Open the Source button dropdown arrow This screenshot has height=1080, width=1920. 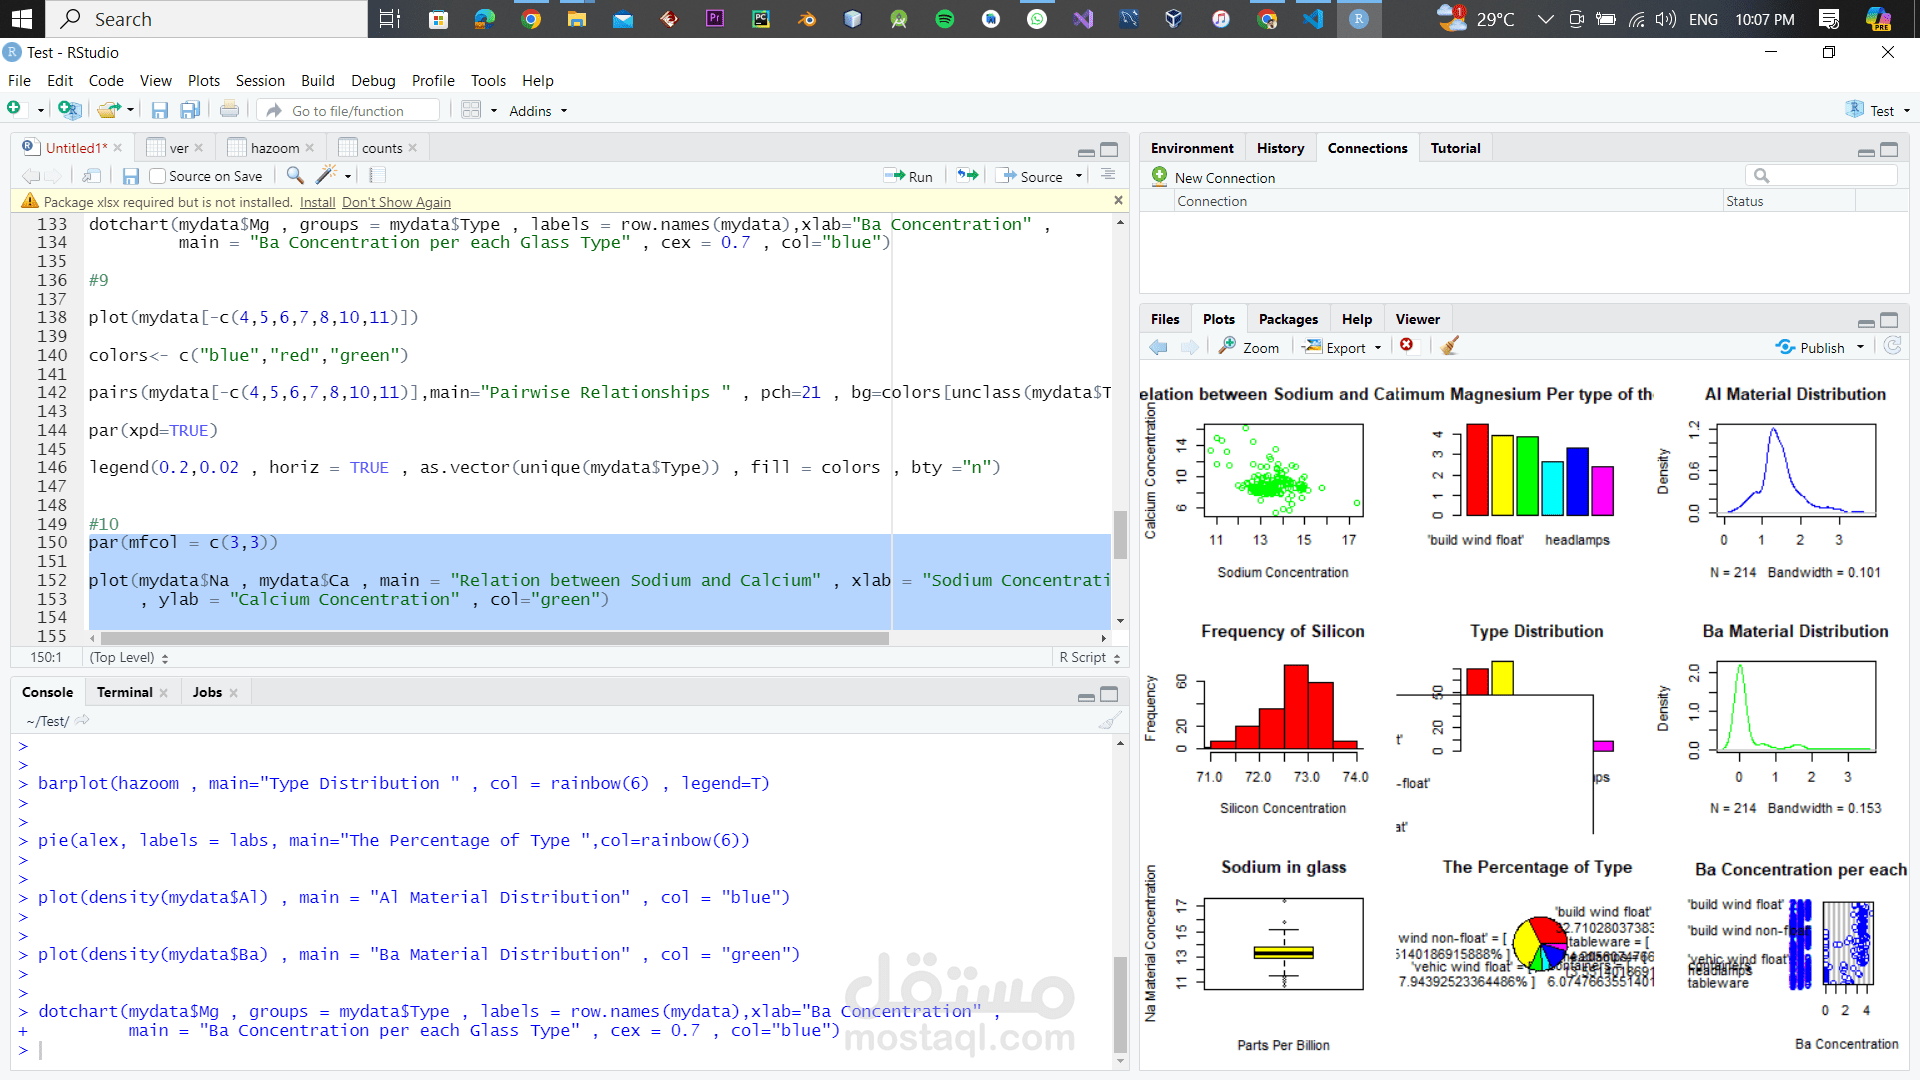(x=1079, y=176)
